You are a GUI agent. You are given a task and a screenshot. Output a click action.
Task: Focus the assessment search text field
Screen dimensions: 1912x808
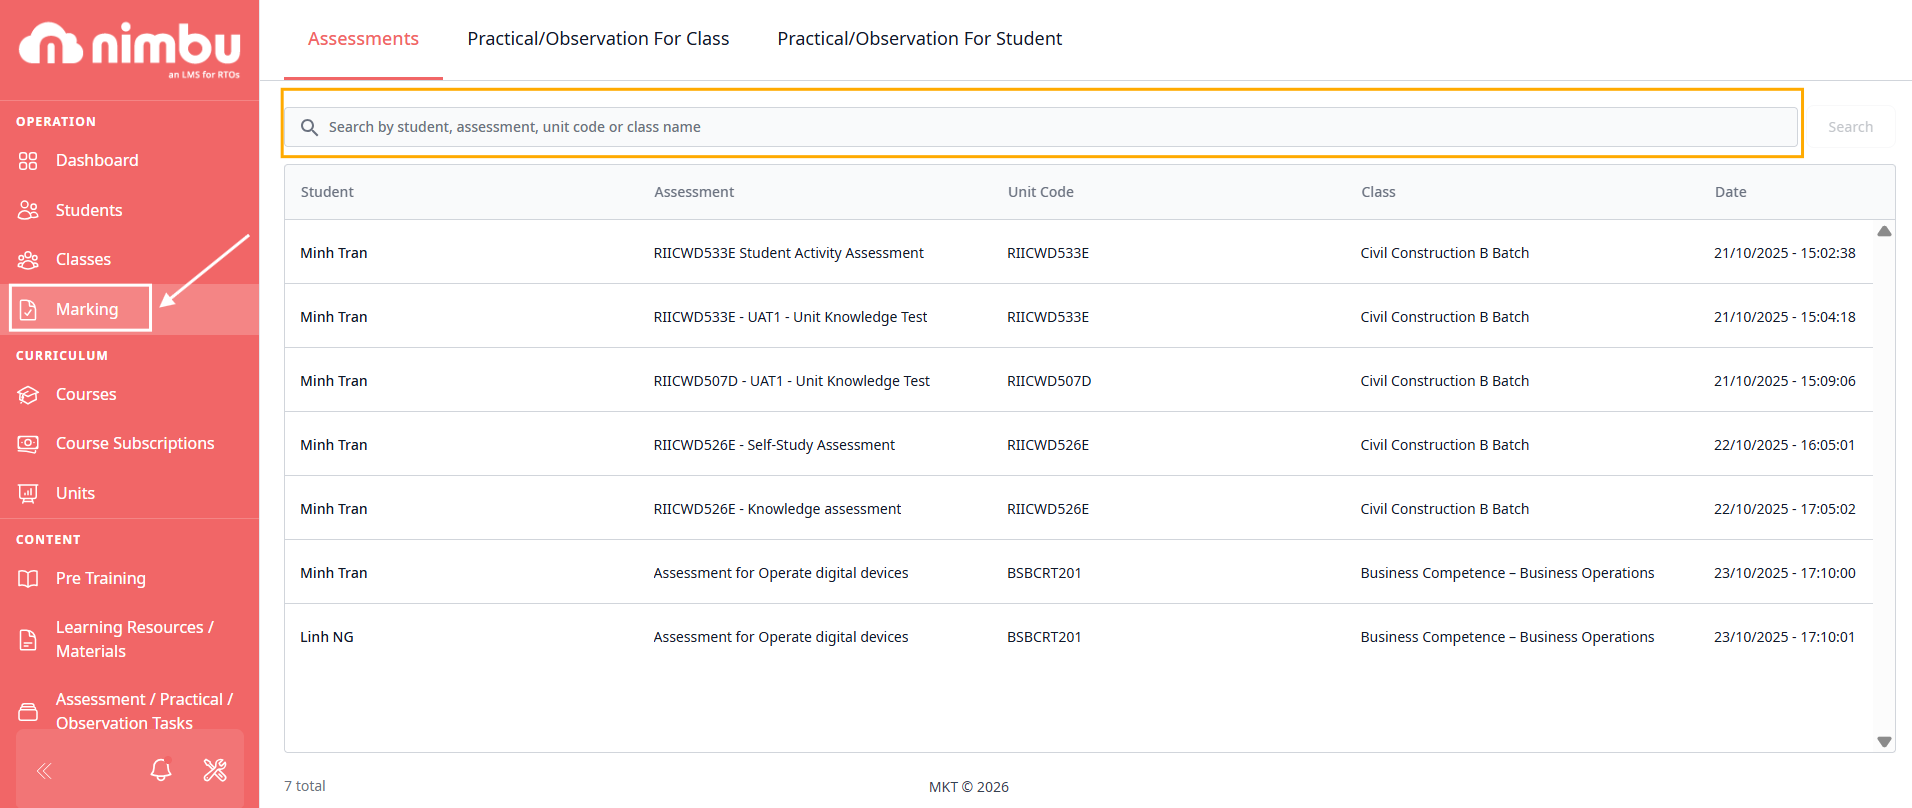[1040, 127]
